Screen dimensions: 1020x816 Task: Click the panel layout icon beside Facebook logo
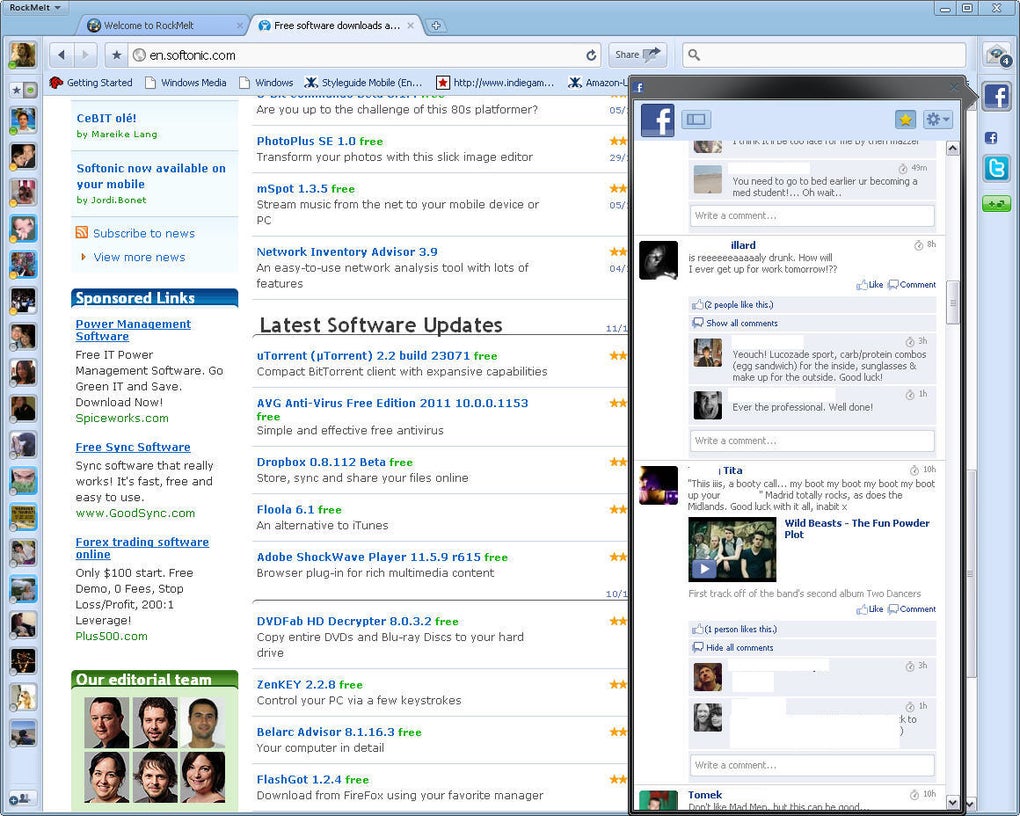pyautogui.click(x=696, y=119)
